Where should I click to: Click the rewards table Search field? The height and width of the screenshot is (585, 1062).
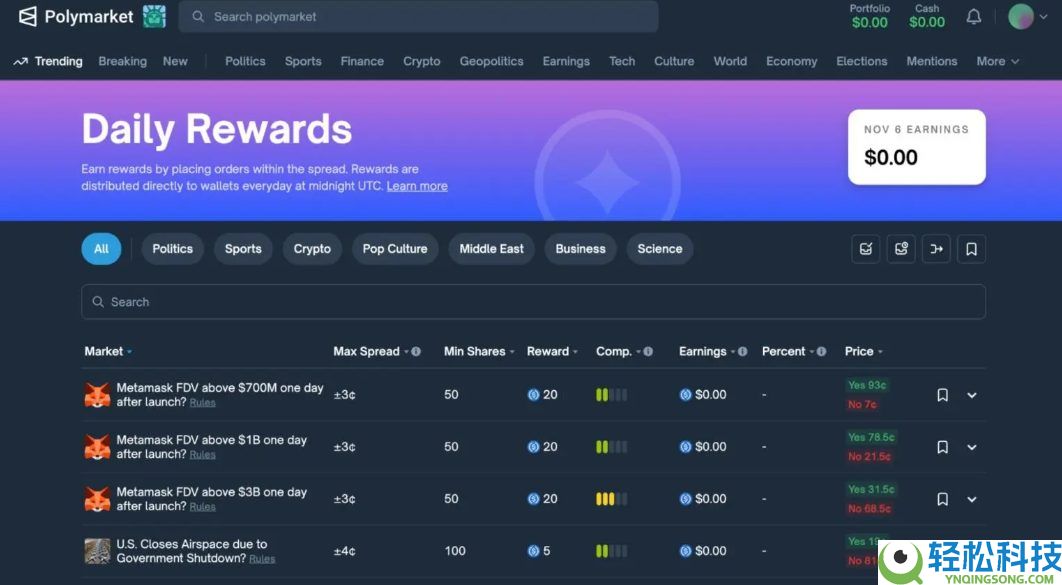[x=532, y=302]
